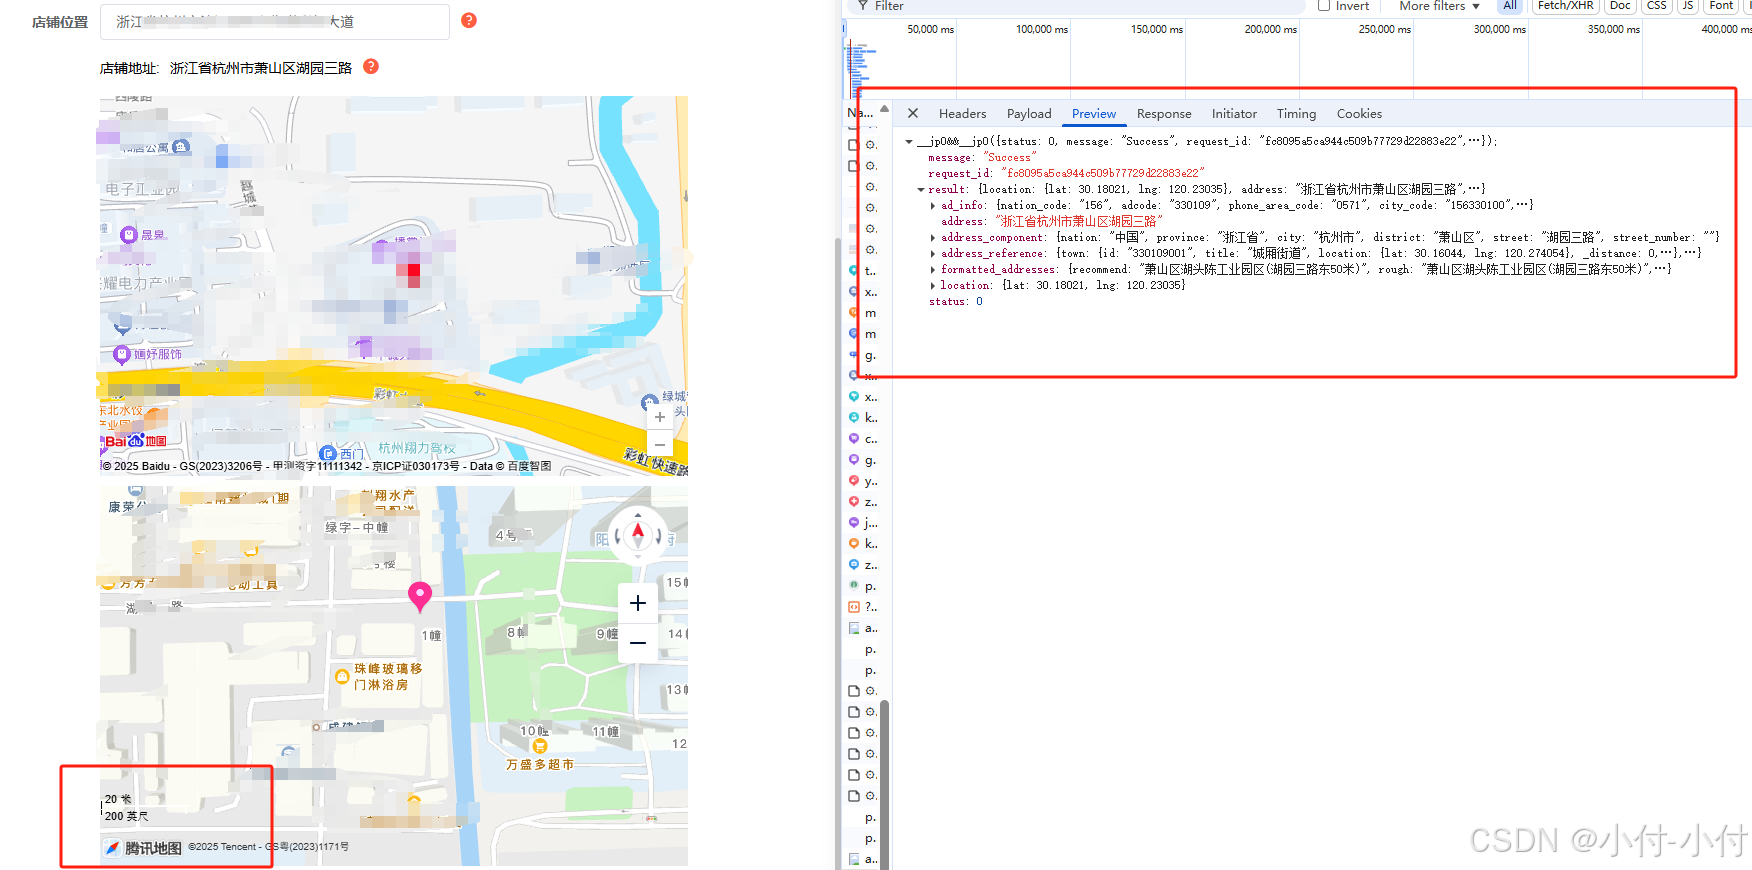Collapse the result object node

921,190
